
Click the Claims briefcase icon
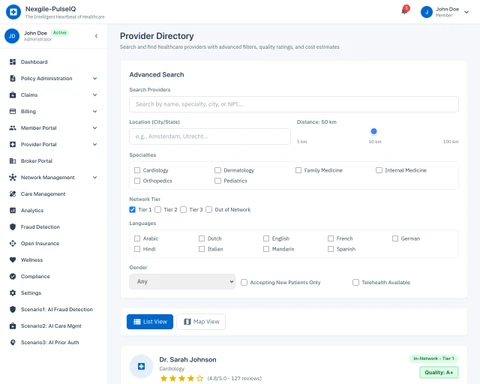coord(13,95)
